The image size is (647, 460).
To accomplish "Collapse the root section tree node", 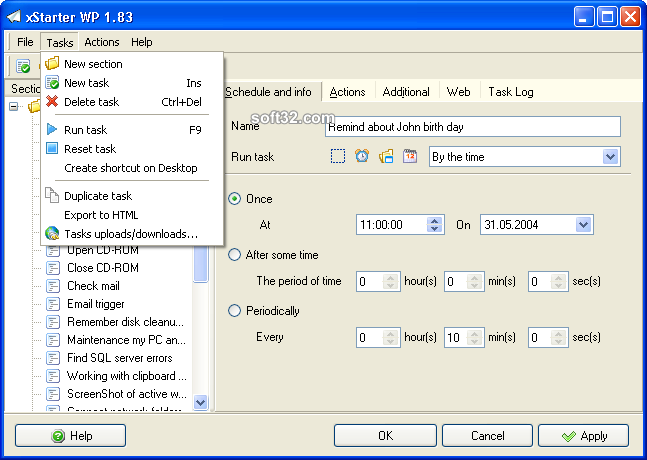I will [14, 107].
